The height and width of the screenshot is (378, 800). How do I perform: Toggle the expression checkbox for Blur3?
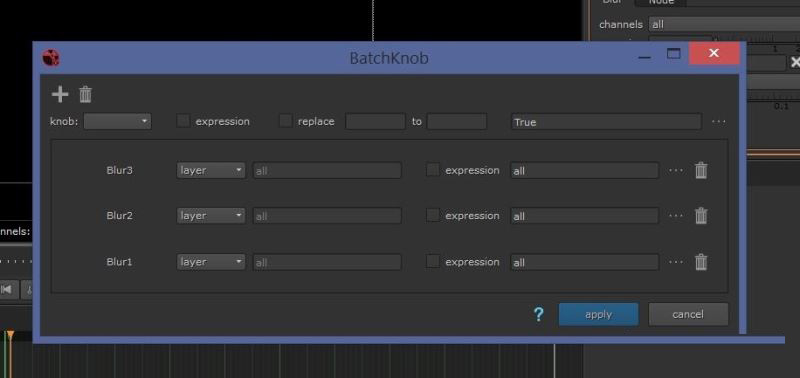[433, 170]
